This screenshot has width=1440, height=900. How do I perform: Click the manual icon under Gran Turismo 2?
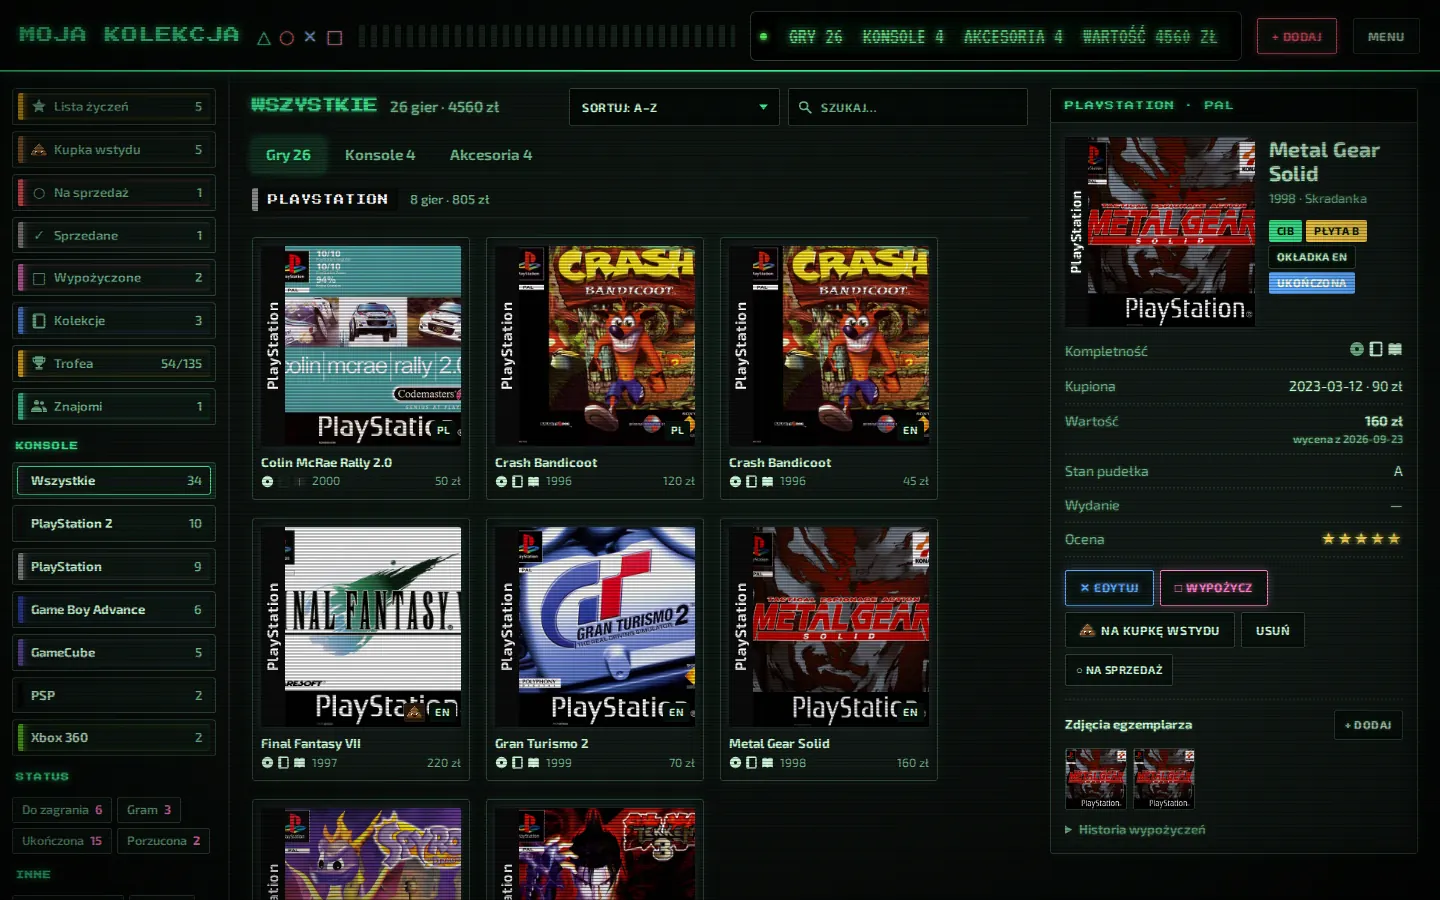[x=534, y=763]
